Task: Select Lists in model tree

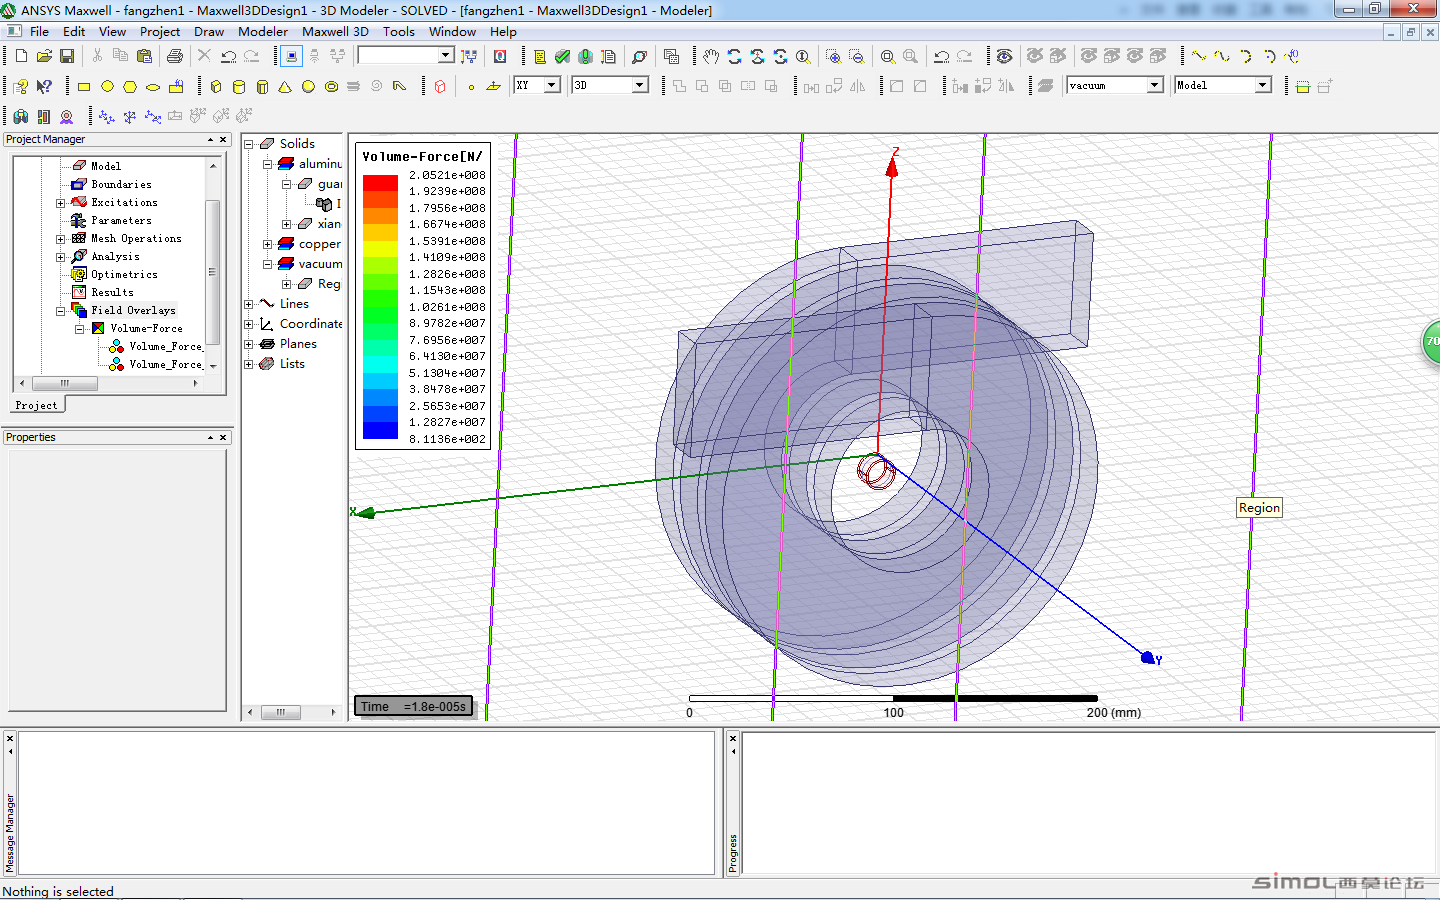Action: click(292, 364)
